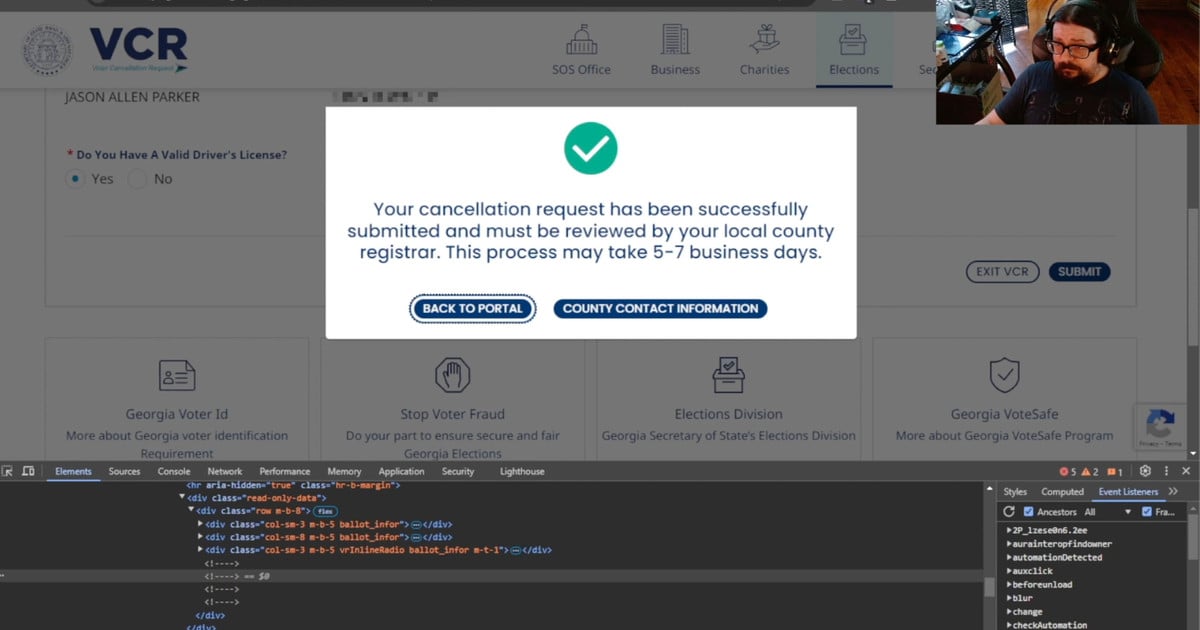This screenshot has width=1200, height=630.
Task: Select the inspect element tool in DevTools
Action: [x=7, y=470]
